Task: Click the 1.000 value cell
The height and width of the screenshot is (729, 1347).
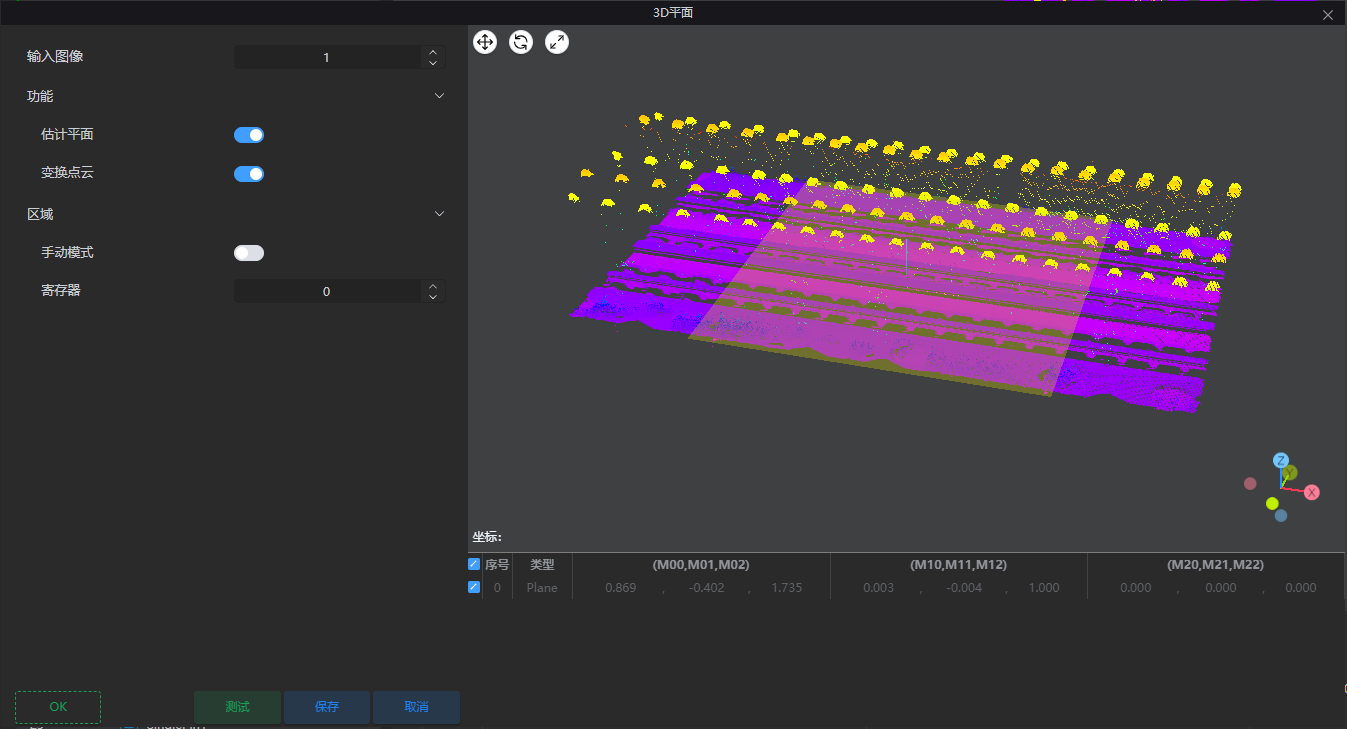Action: [x=1043, y=588]
